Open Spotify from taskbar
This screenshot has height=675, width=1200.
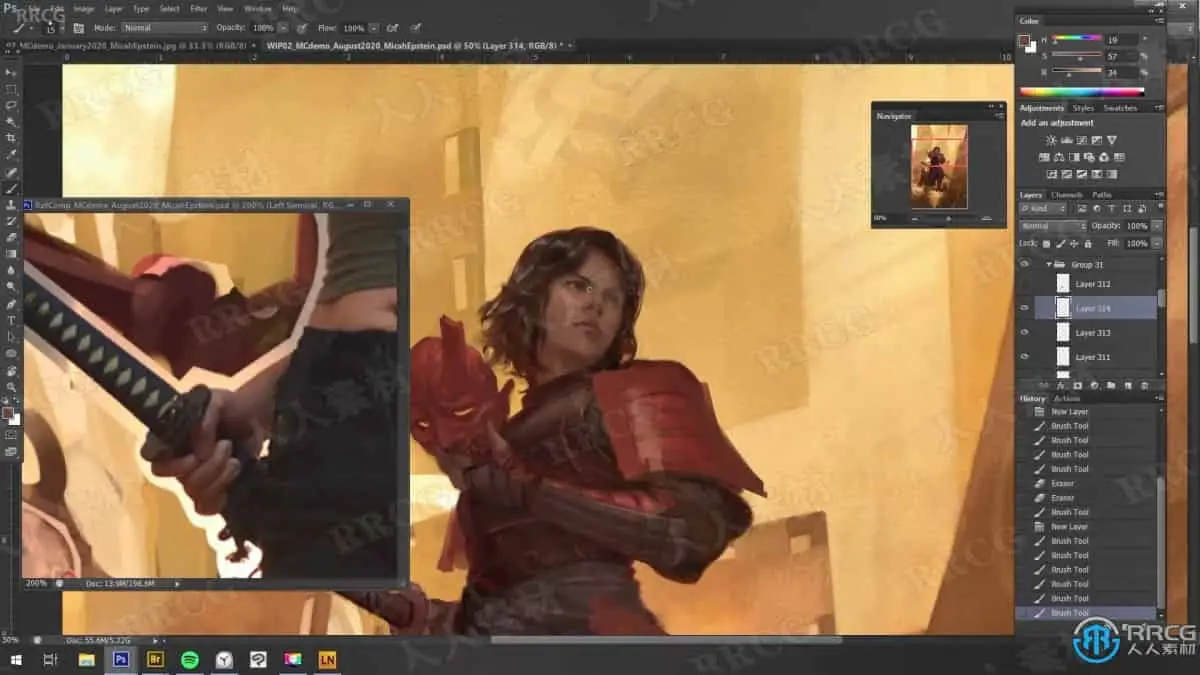[x=189, y=659]
